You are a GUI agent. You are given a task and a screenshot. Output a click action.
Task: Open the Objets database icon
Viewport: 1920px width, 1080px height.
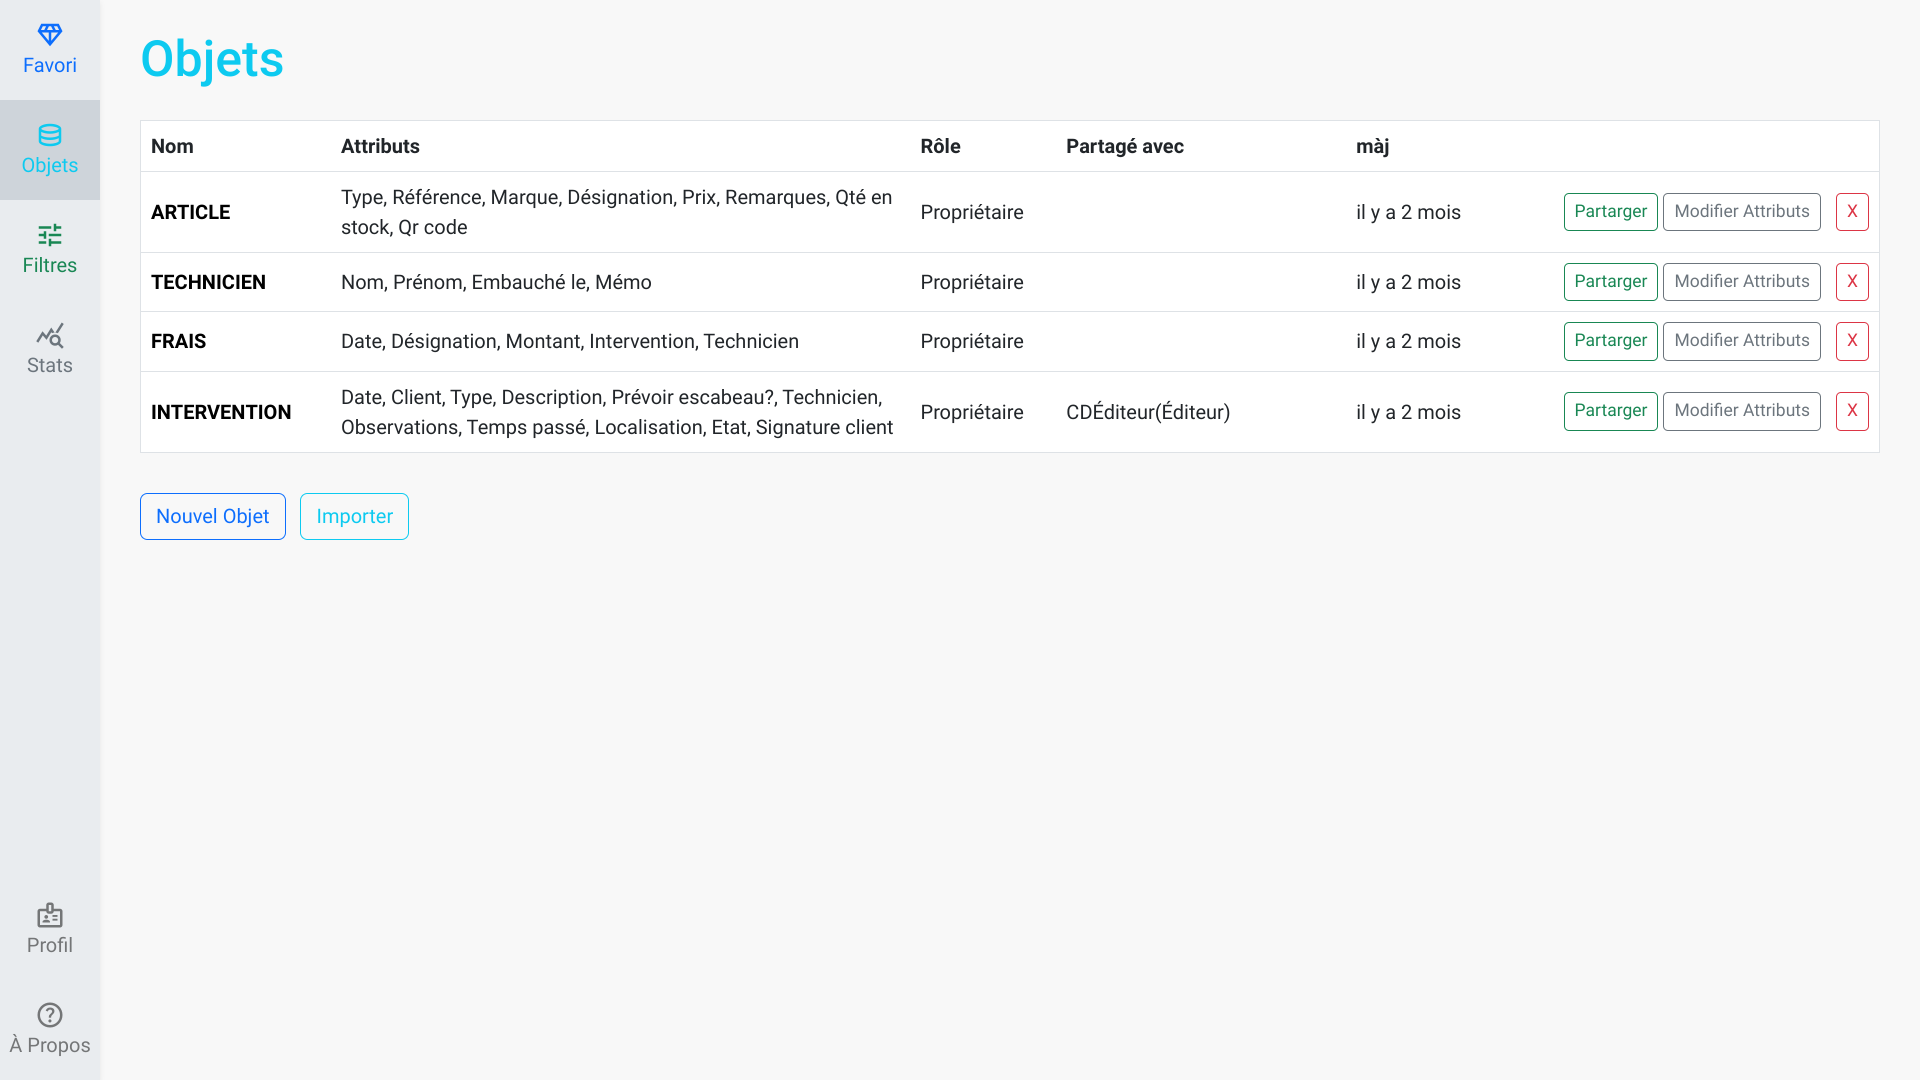[50, 135]
